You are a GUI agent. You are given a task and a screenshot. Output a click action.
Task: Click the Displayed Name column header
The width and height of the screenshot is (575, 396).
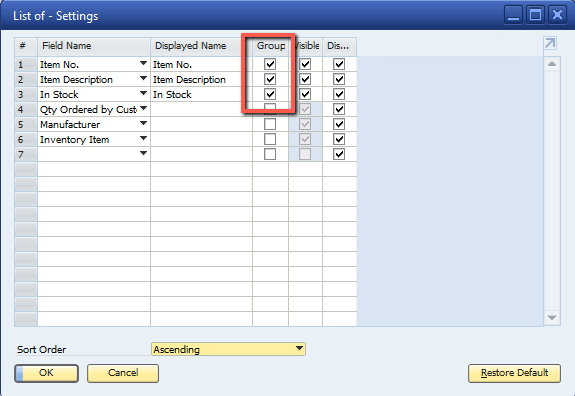tap(201, 46)
